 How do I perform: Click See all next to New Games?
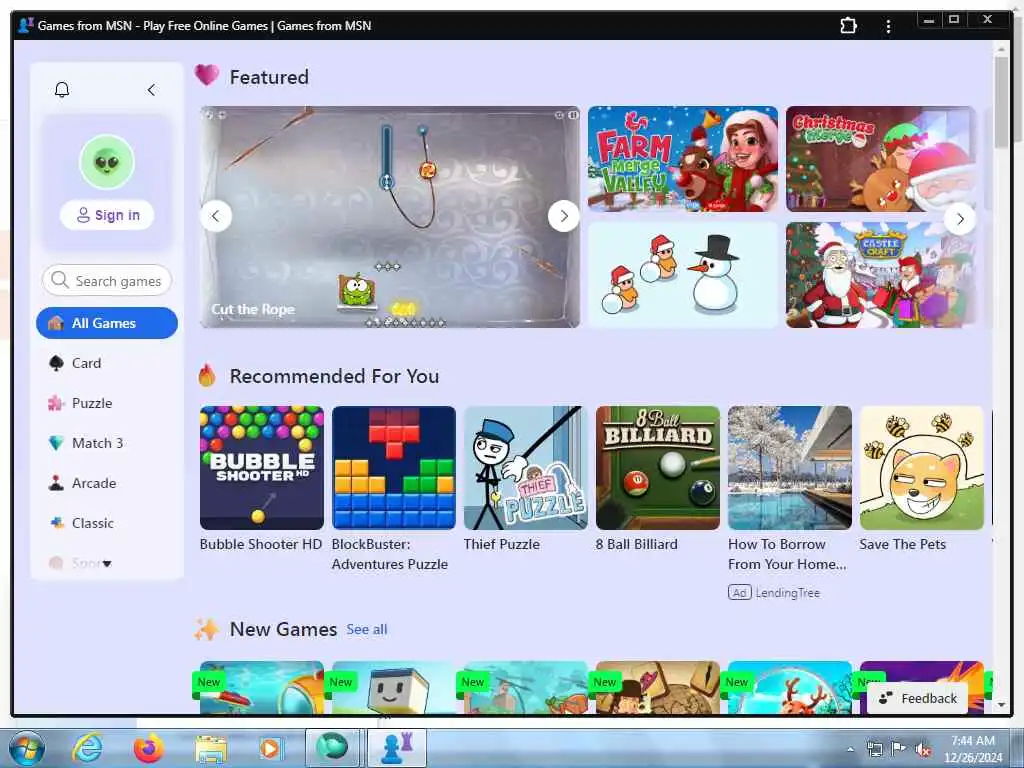click(x=366, y=630)
